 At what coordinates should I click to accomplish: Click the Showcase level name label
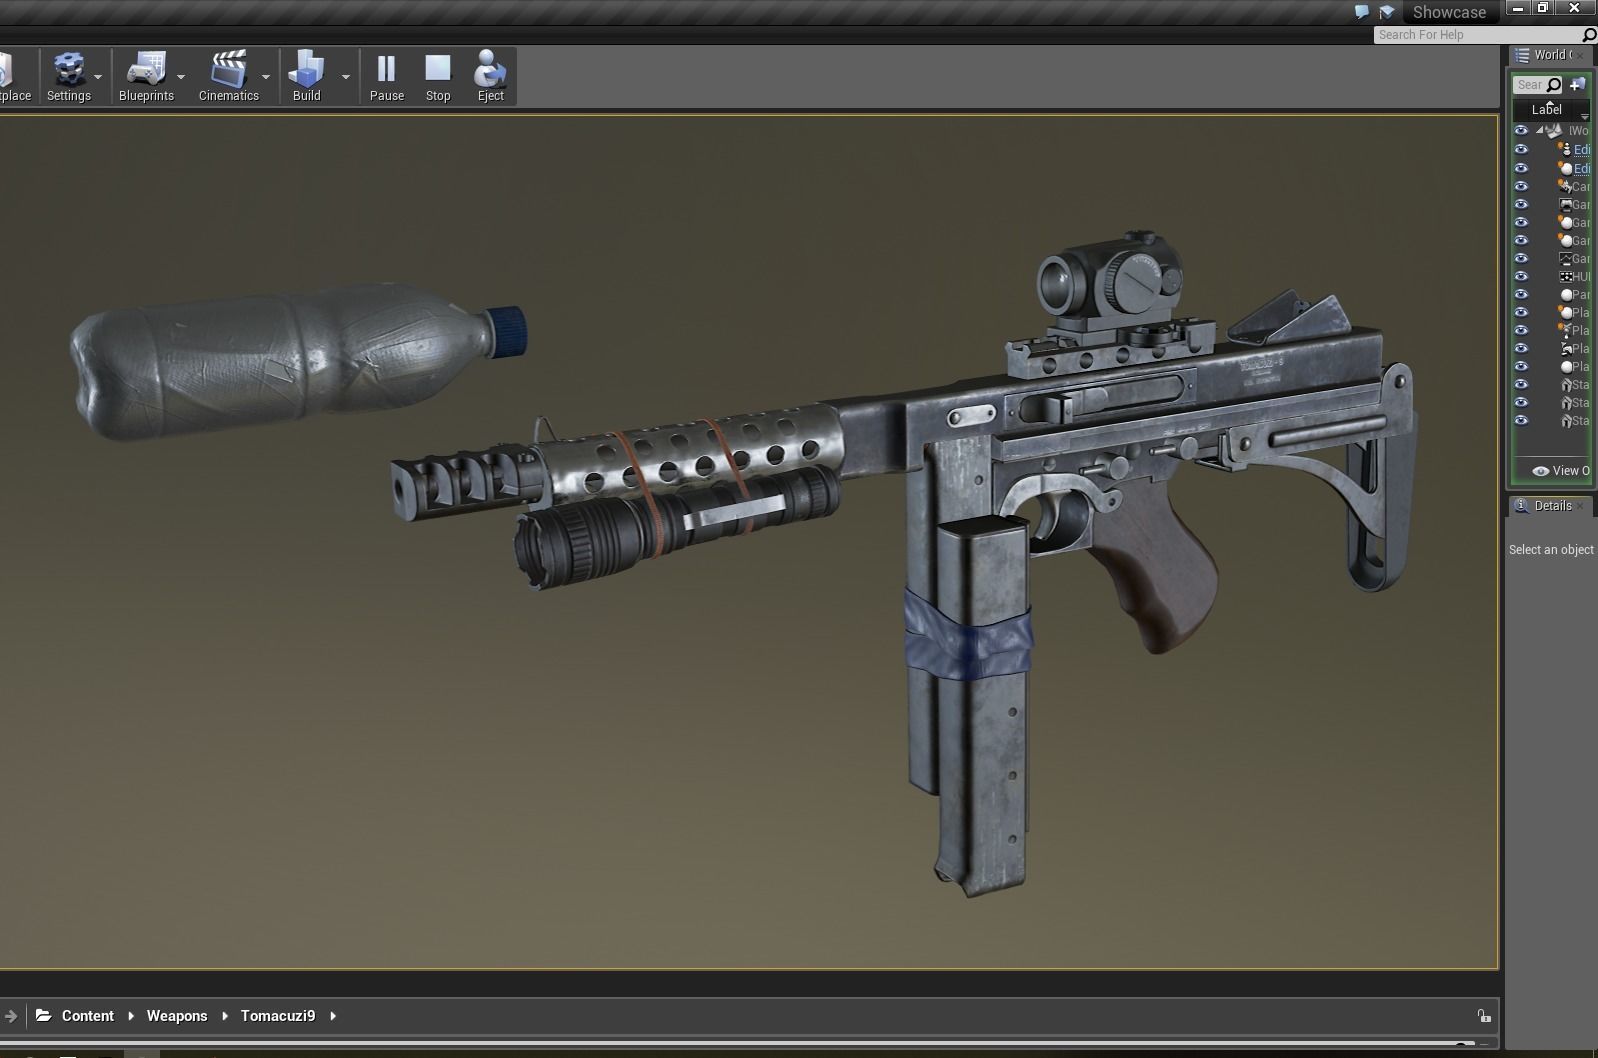tap(1449, 12)
